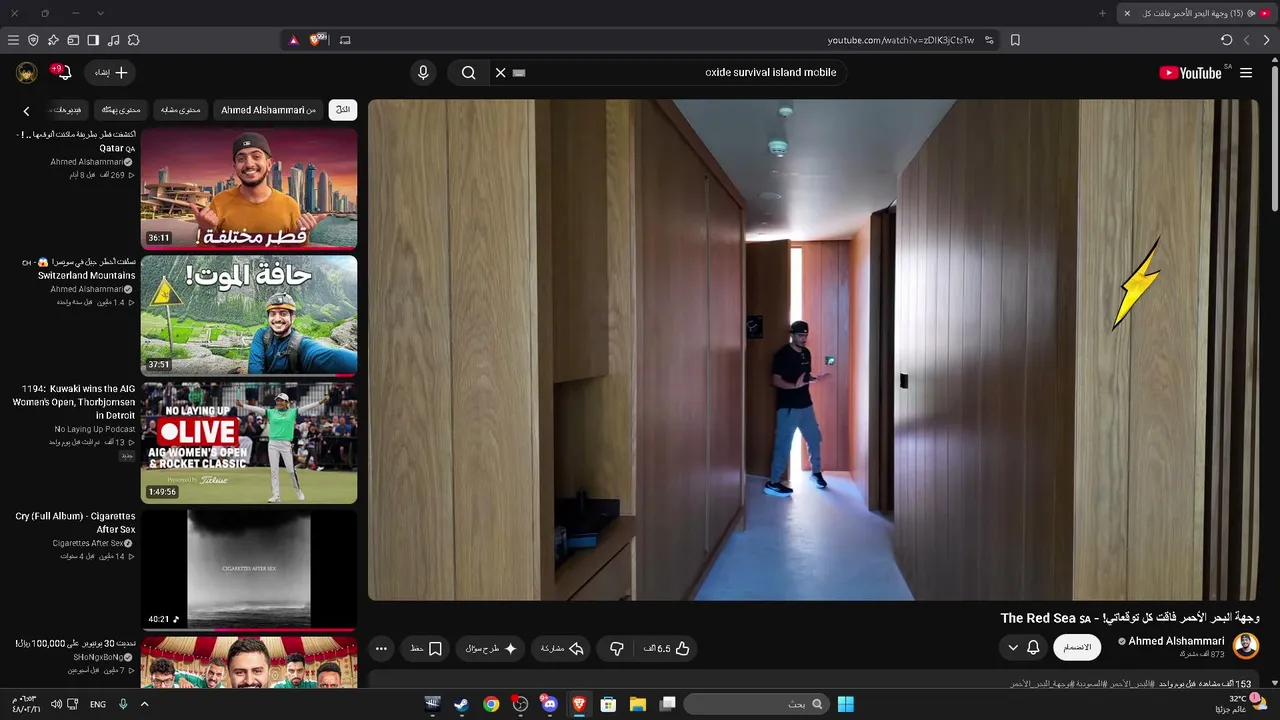Open the tab search dropdown arrow
Screen dimensions: 1280x720
[100, 13]
